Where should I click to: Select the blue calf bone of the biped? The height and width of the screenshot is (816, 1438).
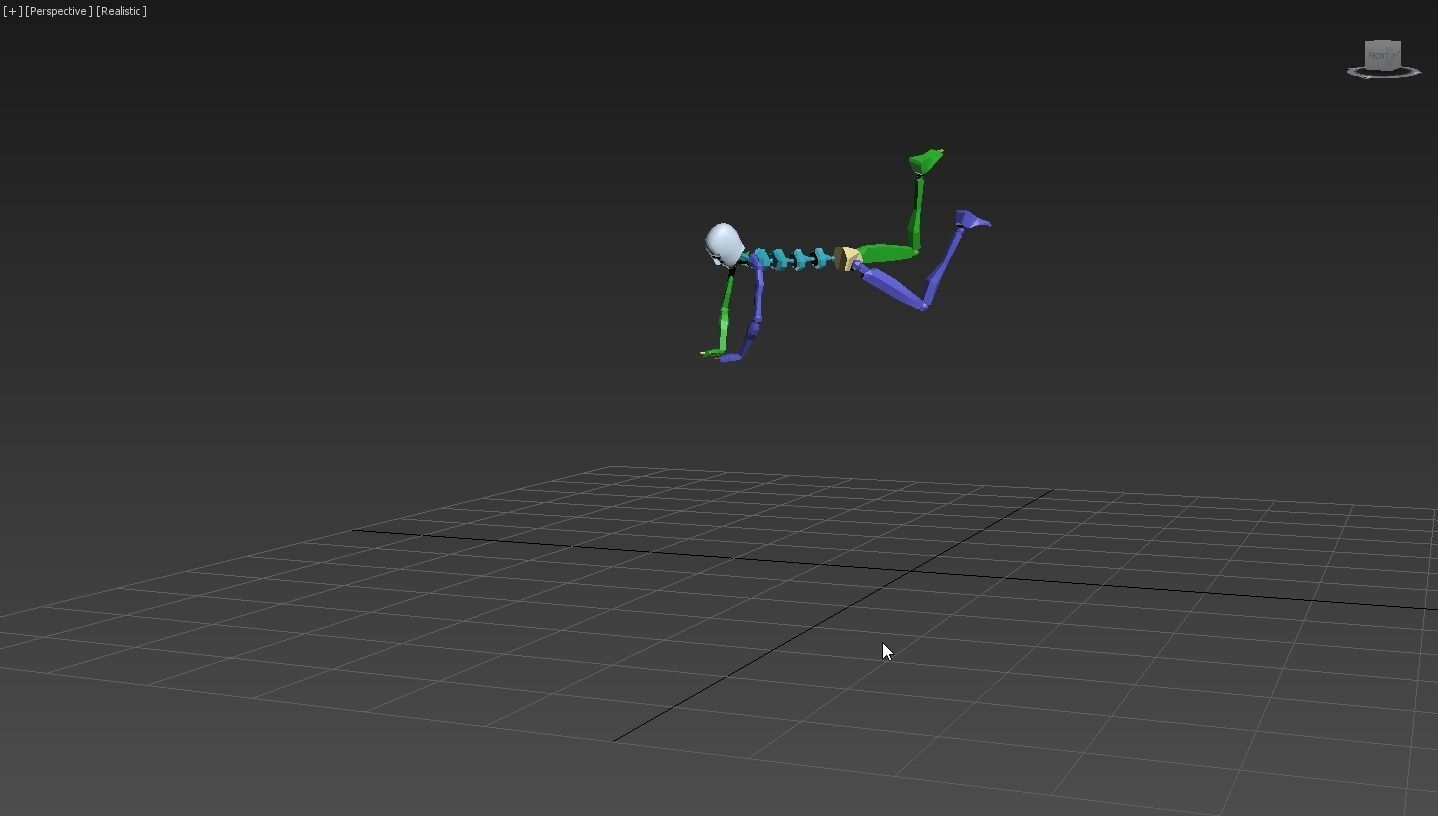pyautogui.click(x=944, y=267)
